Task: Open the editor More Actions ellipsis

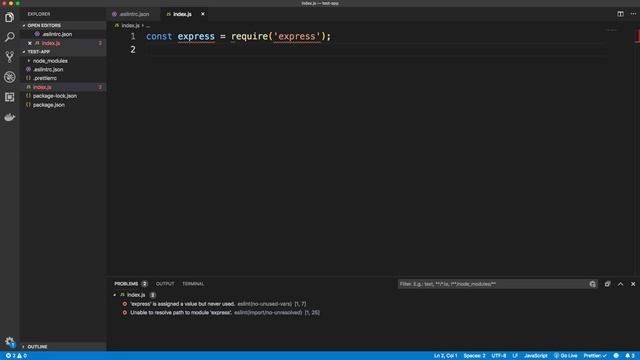Action: [x=633, y=14]
